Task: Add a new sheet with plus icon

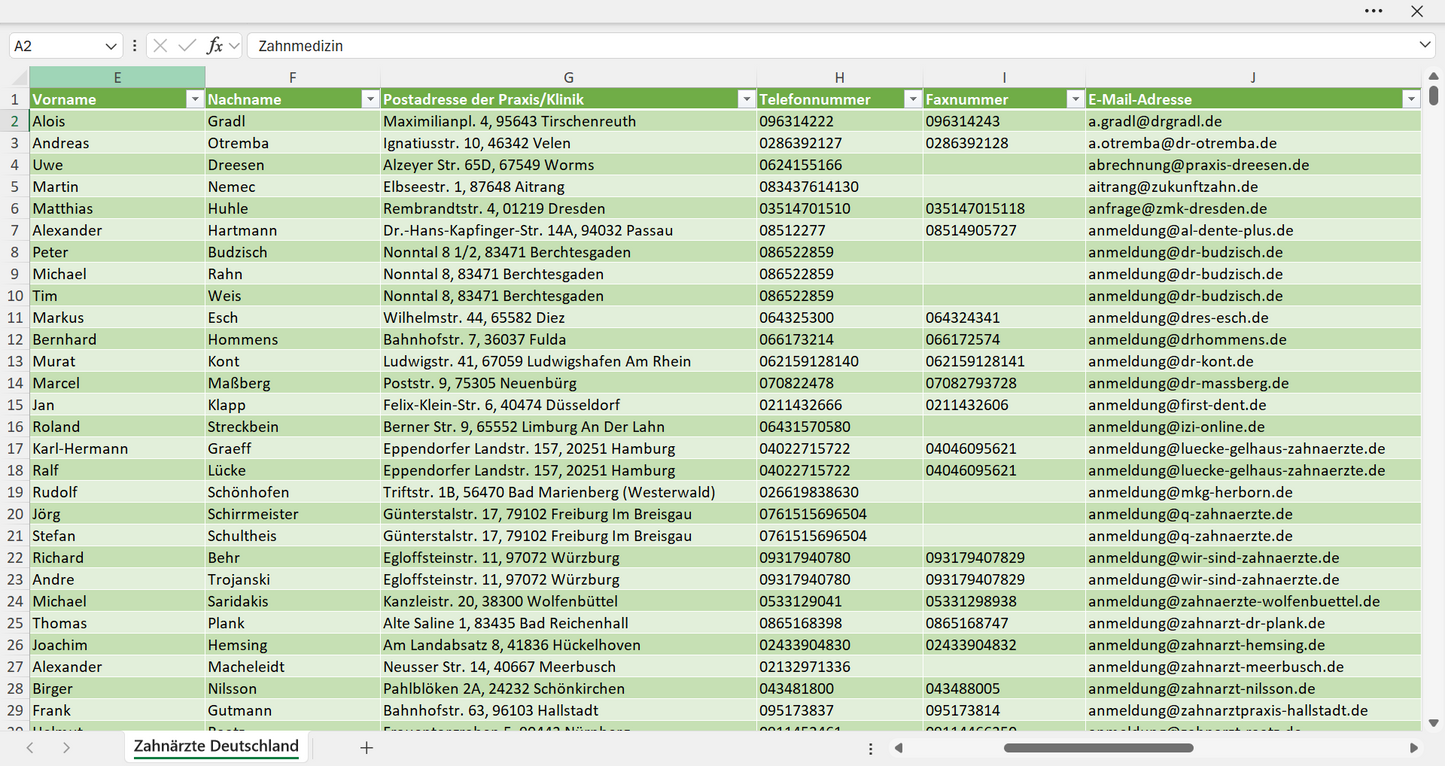Action: click(x=366, y=747)
